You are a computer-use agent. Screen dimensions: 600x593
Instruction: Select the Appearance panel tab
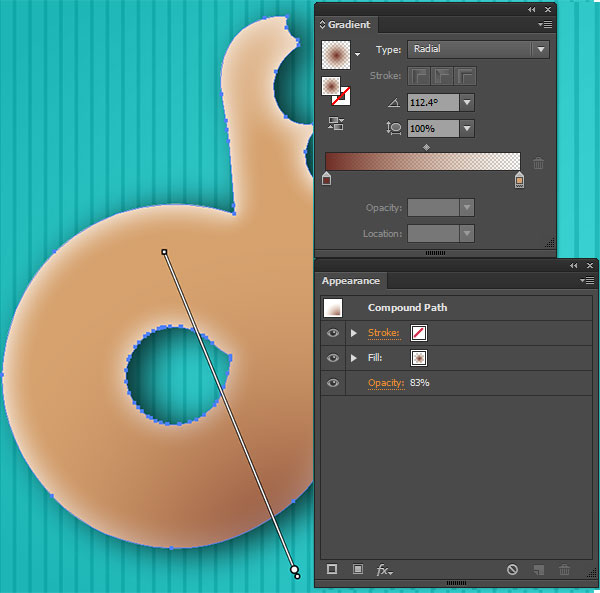coord(350,281)
